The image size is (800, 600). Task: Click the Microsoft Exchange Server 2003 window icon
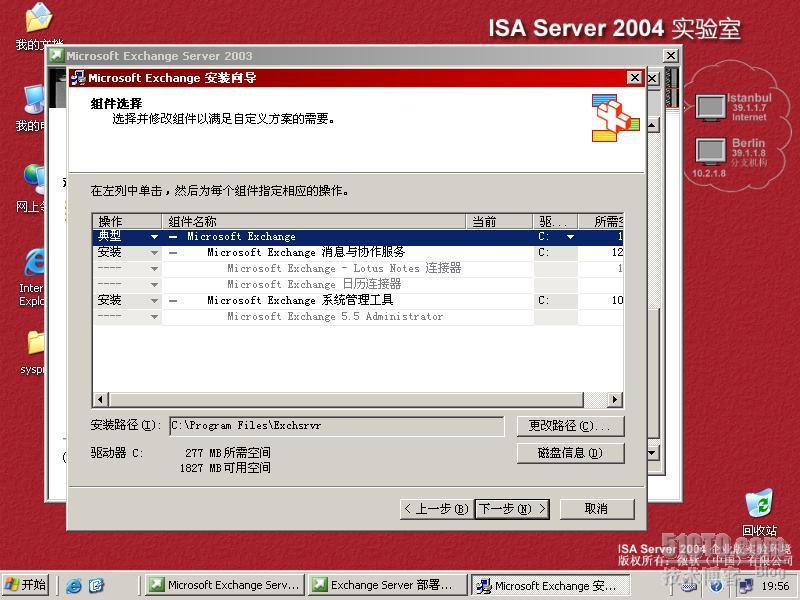(57, 55)
